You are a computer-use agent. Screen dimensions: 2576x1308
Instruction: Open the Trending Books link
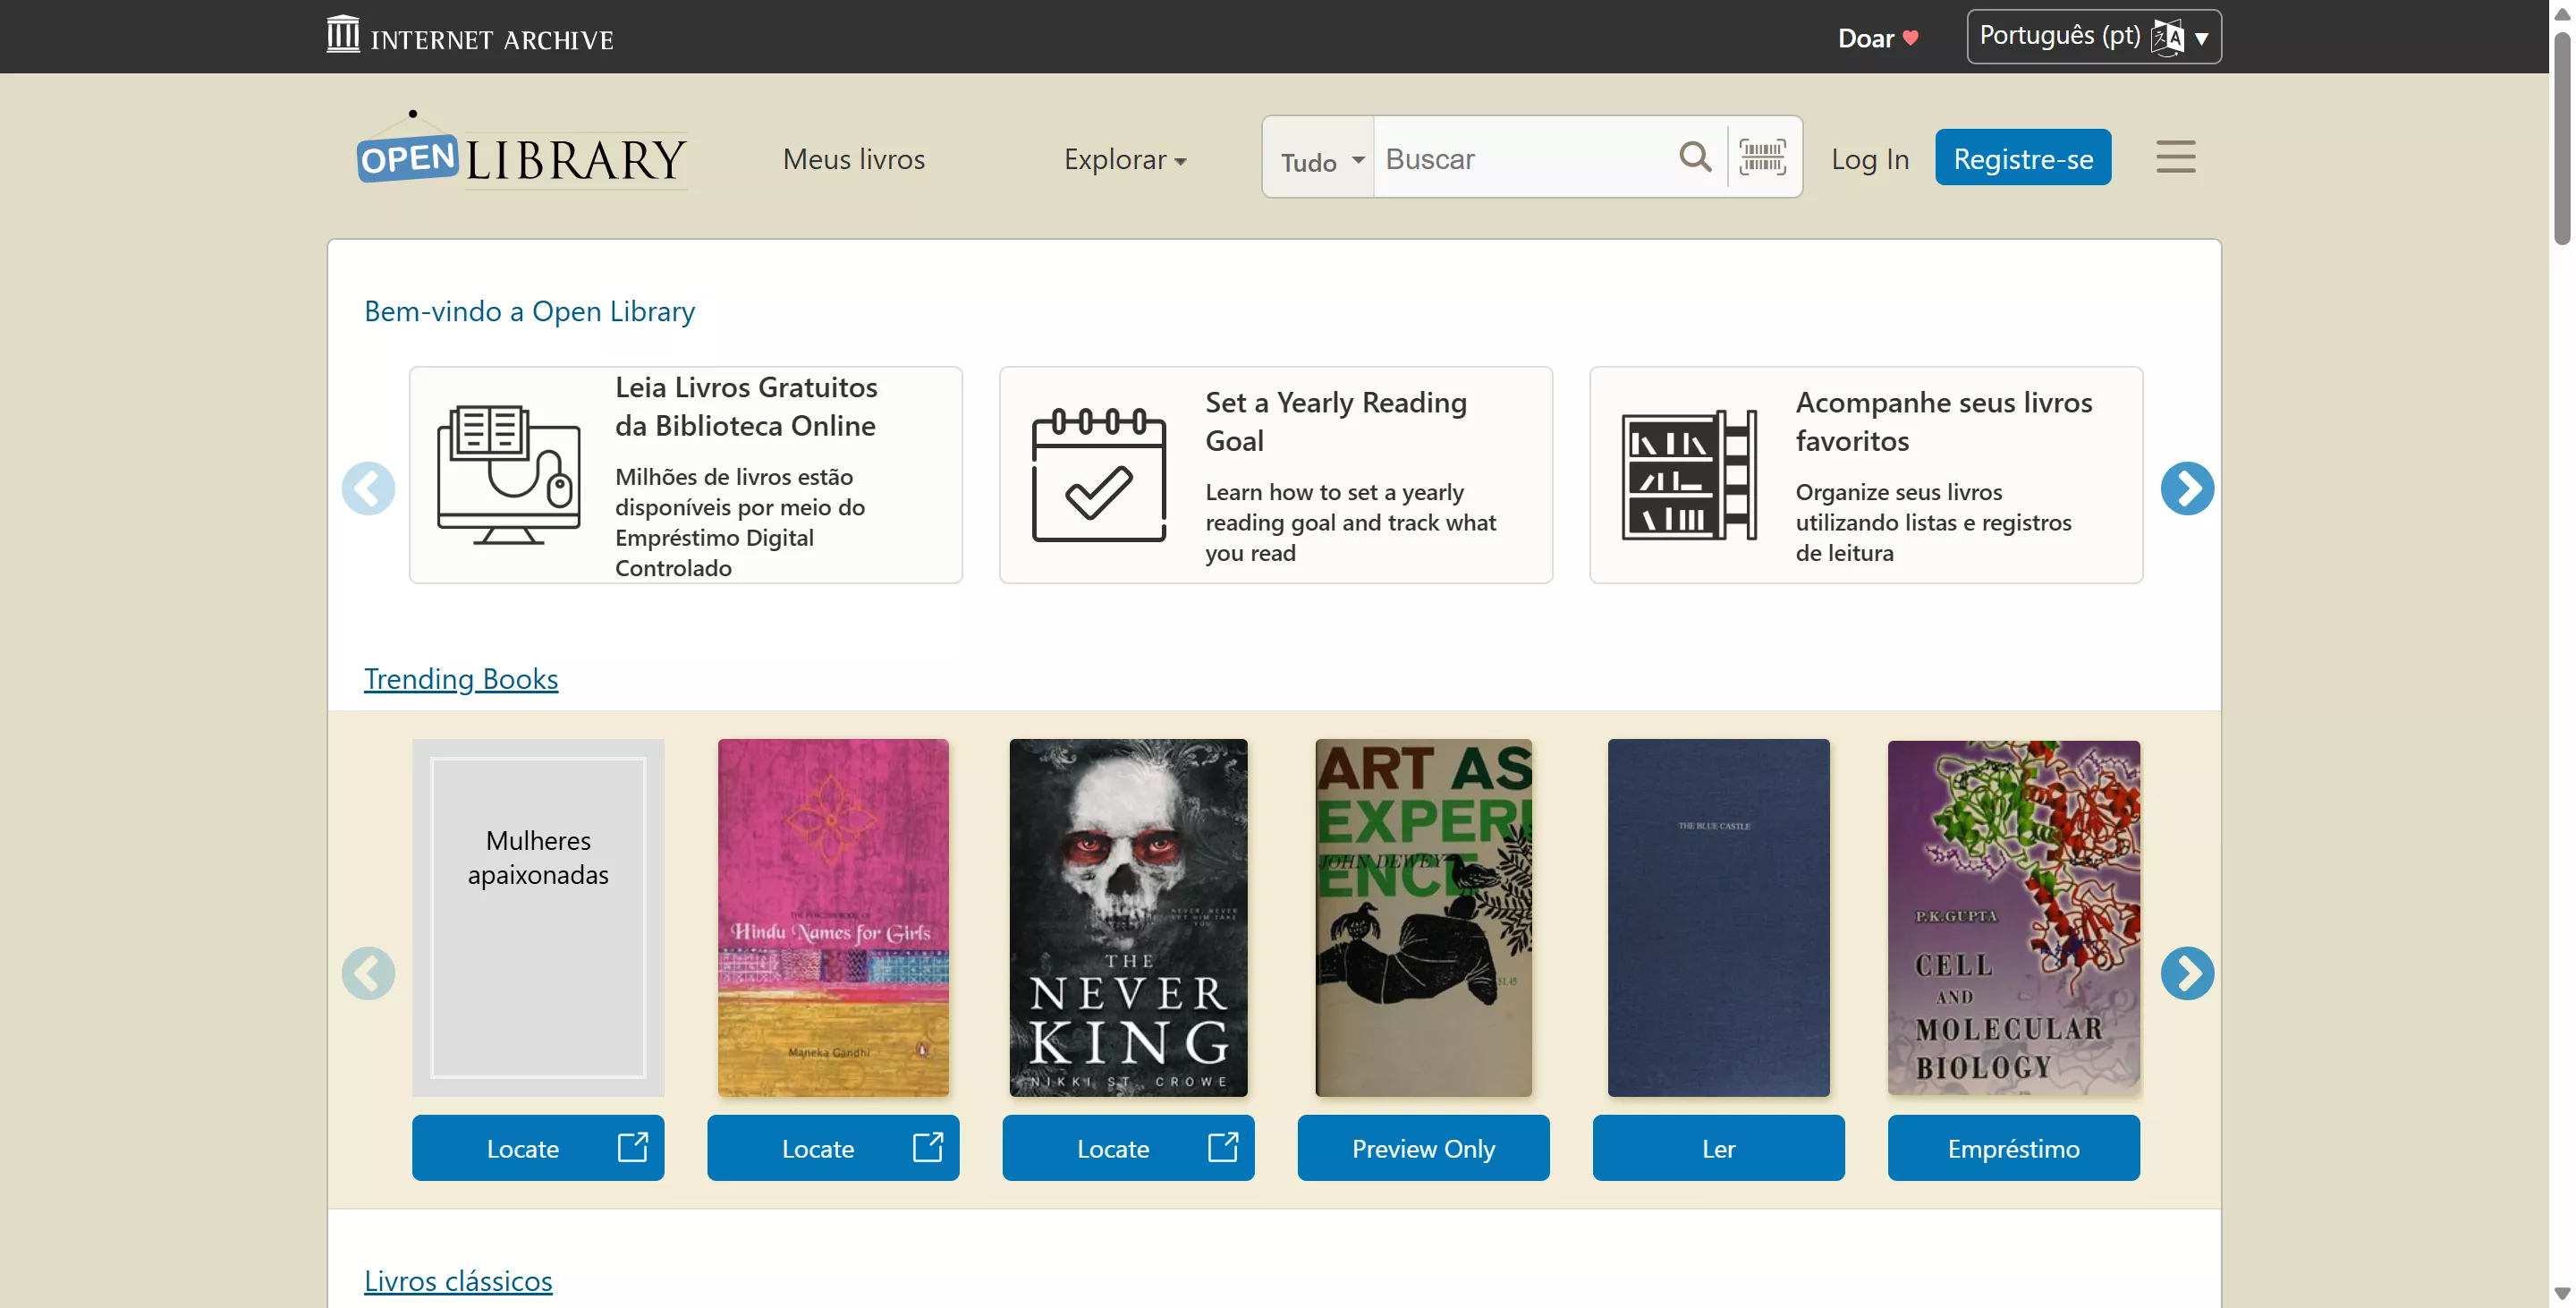(x=461, y=678)
